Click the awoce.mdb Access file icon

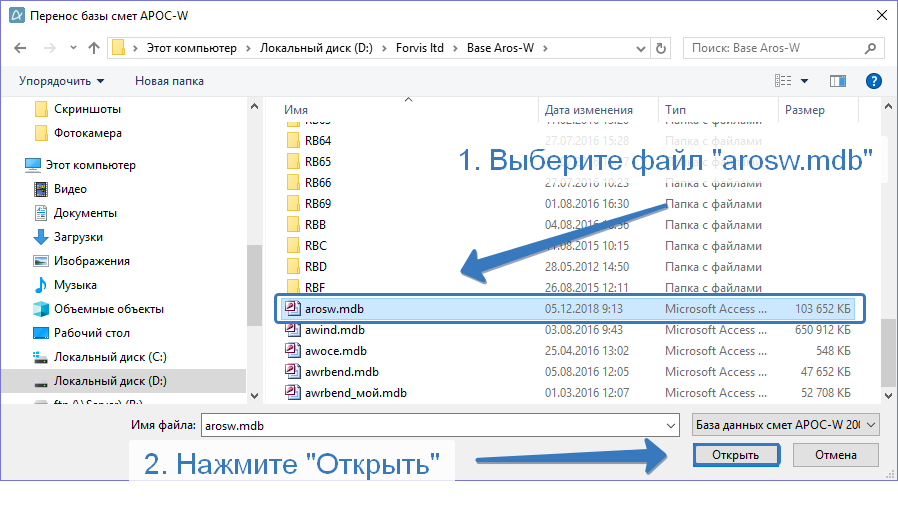[293, 351]
